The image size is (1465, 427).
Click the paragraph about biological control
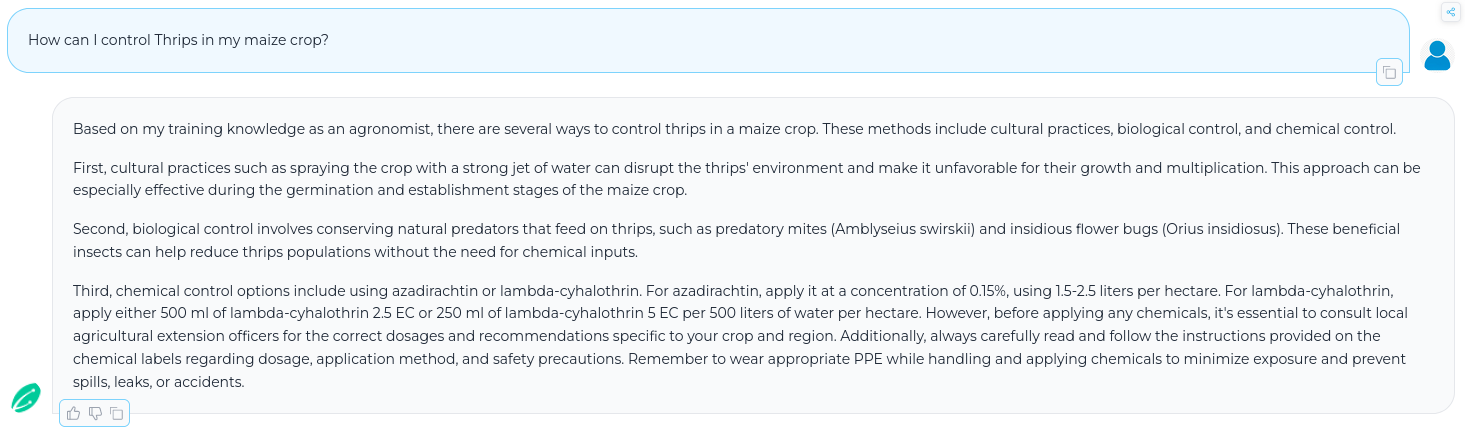736,240
